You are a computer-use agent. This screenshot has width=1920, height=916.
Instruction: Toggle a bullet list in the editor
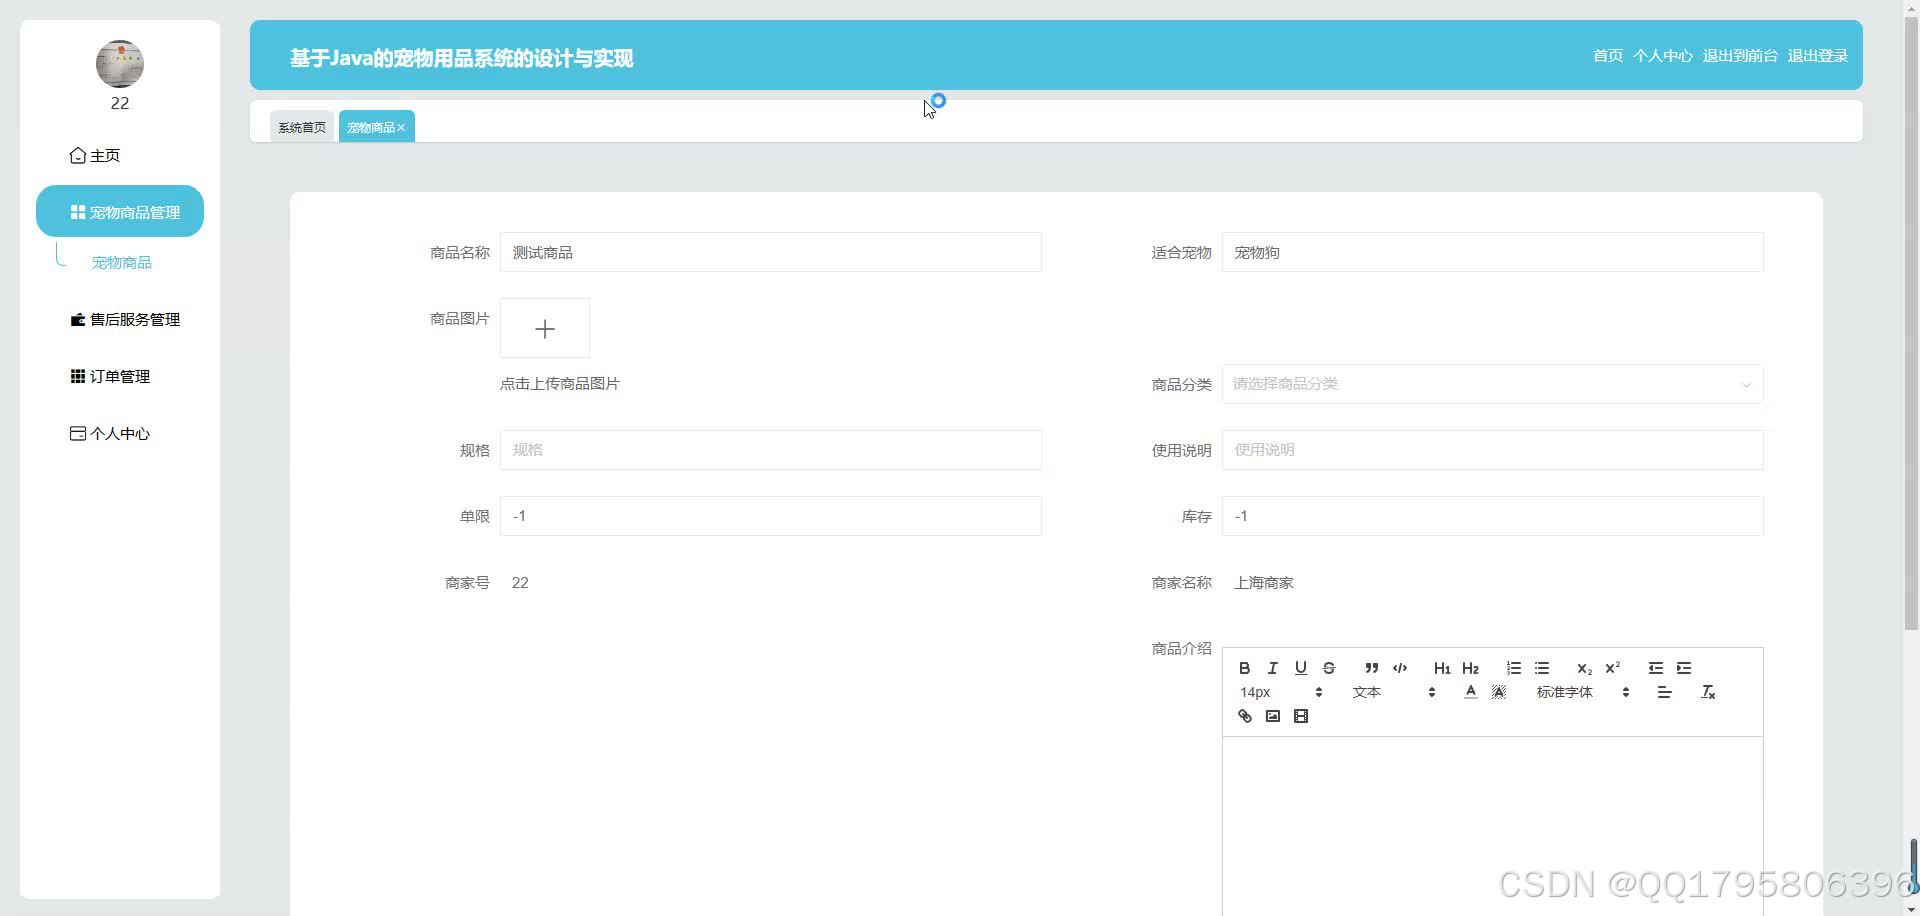(1541, 668)
